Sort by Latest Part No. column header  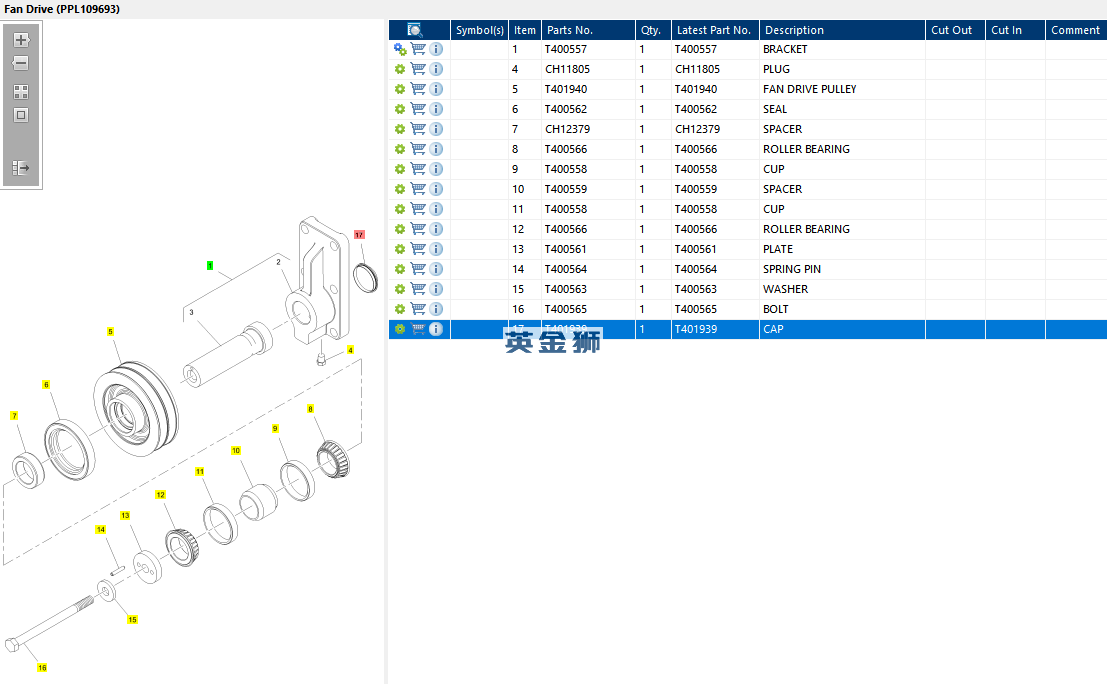click(715, 30)
